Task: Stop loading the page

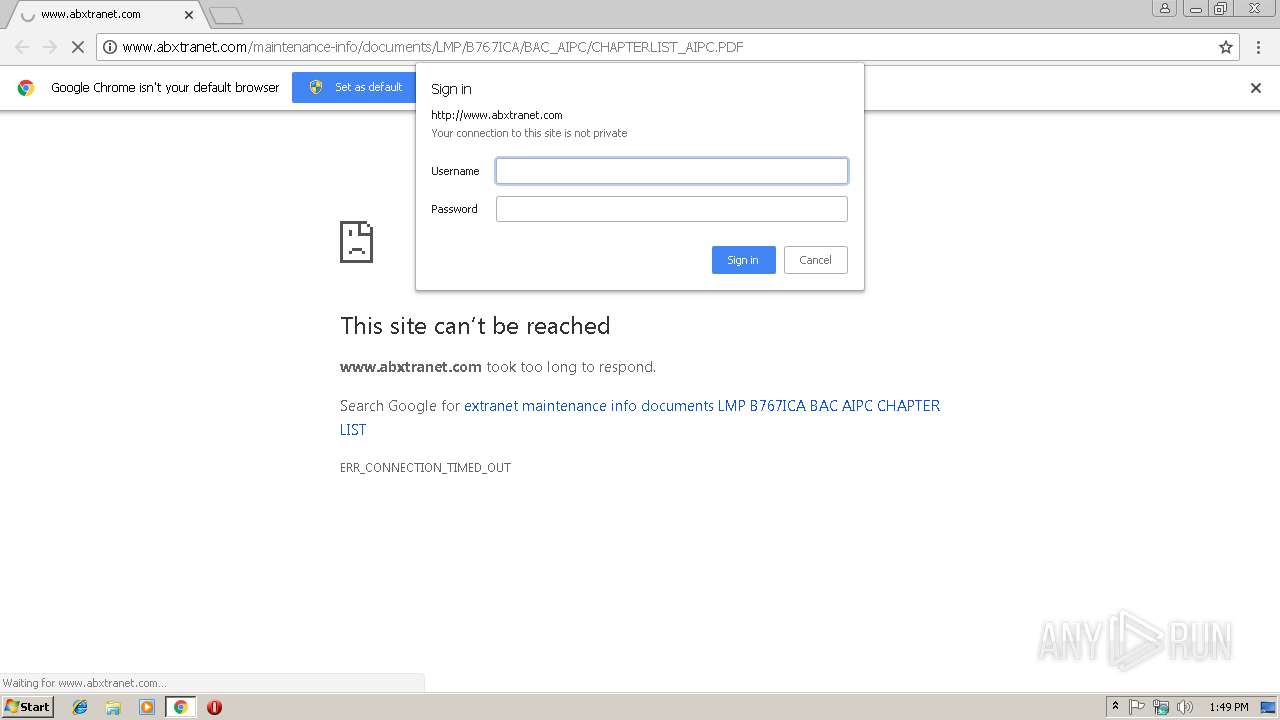Action: point(77,47)
